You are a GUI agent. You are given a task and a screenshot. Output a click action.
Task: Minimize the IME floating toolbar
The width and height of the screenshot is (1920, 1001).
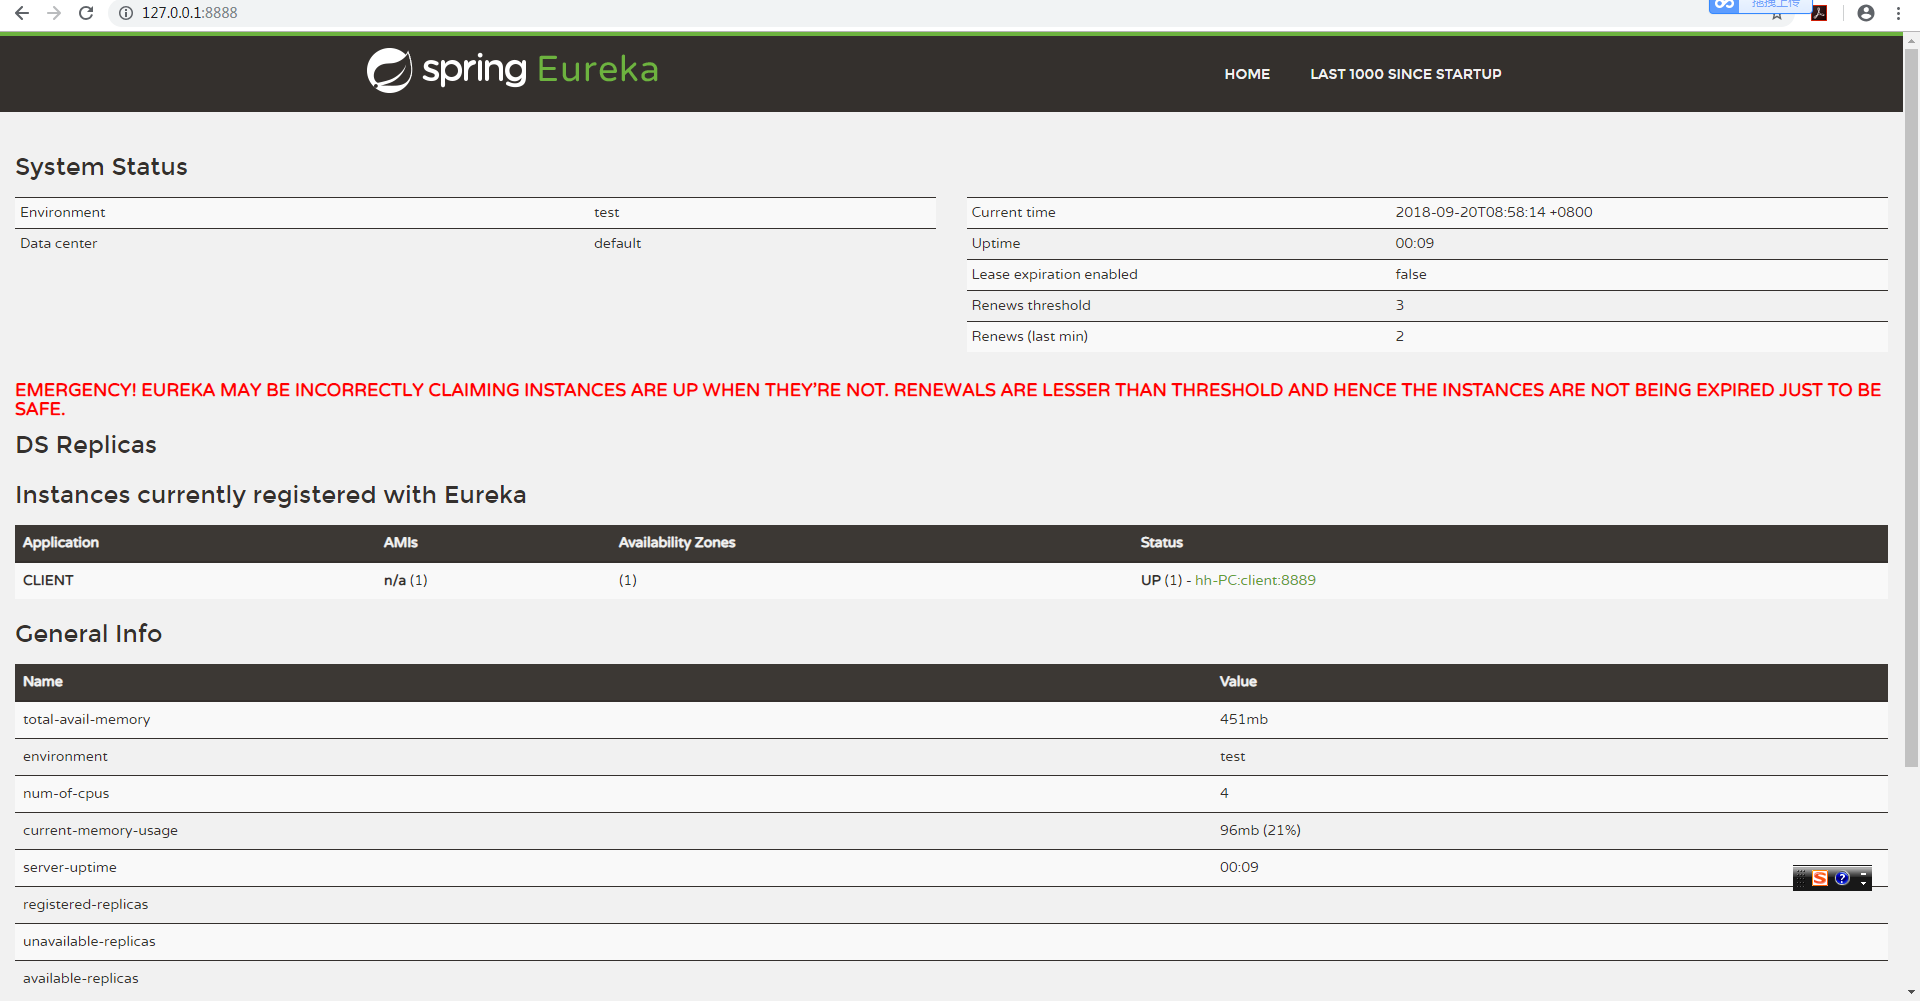click(1864, 873)
